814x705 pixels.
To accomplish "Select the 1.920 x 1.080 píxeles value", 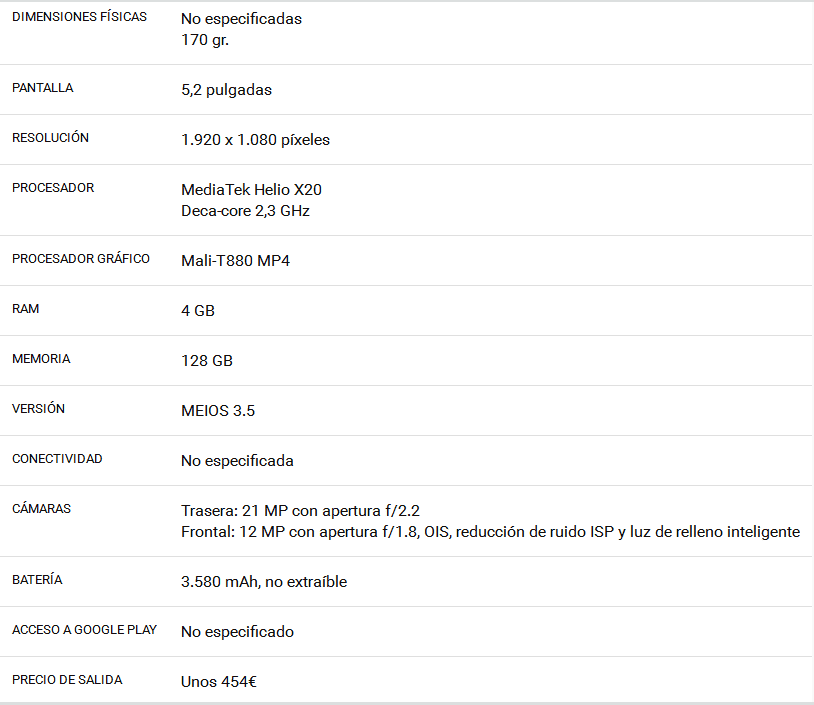I will coord(255,140).
